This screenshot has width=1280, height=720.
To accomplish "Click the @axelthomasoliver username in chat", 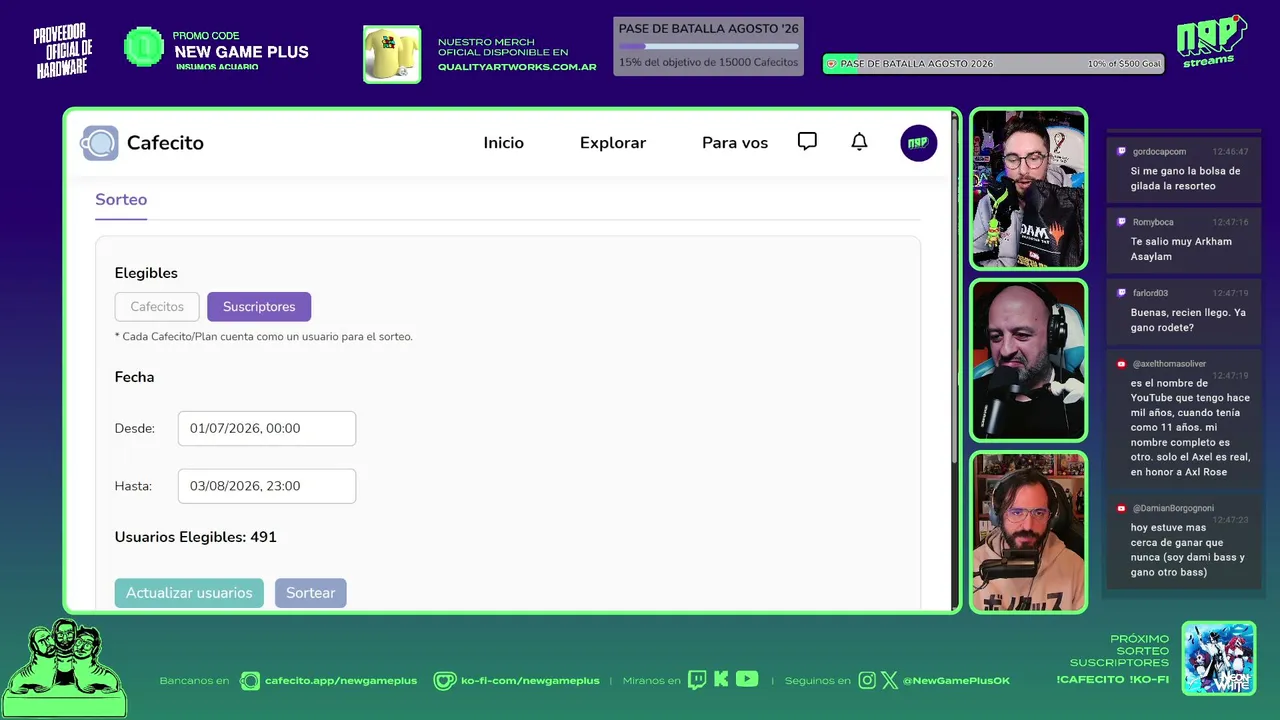I will (x=1169, y=364).
